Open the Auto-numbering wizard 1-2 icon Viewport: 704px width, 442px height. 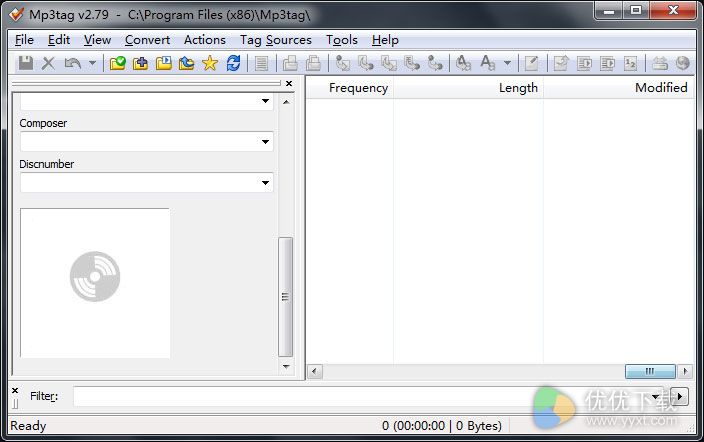coord(630,63)
